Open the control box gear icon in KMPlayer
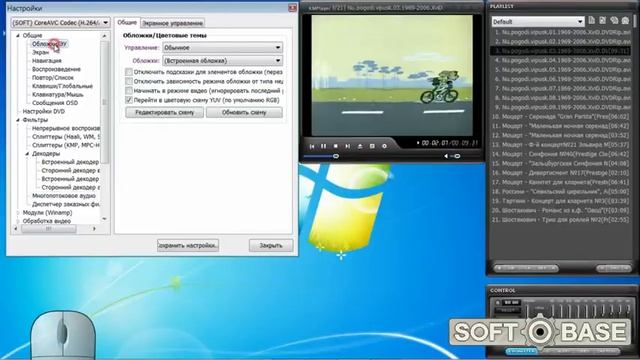 384,146
